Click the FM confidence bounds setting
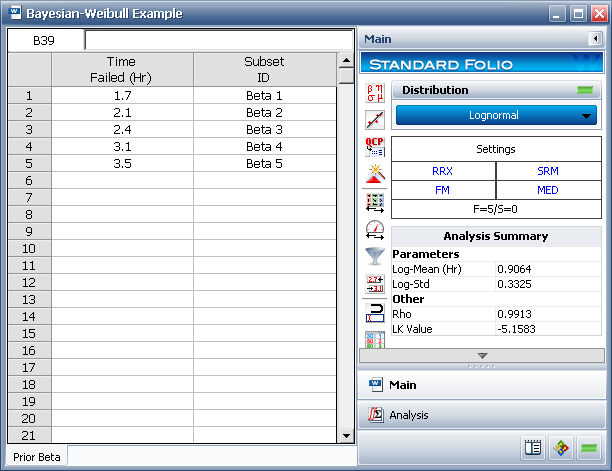 (x=442, y=190)
